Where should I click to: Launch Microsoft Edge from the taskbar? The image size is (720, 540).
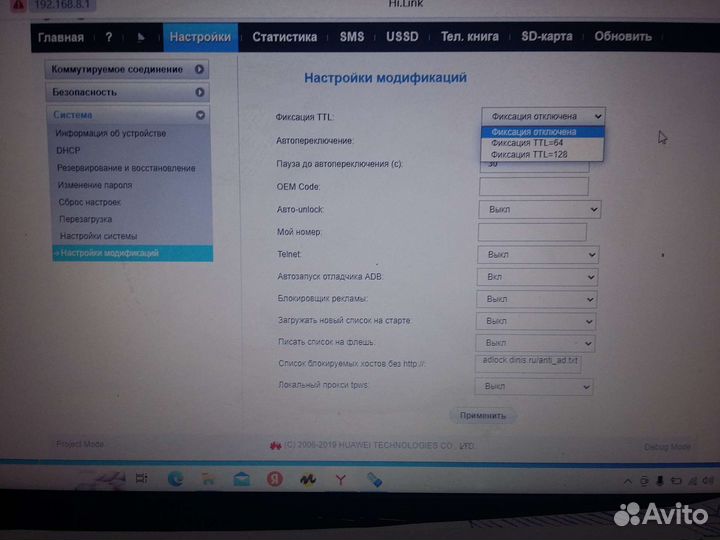[x=175, y=479]
